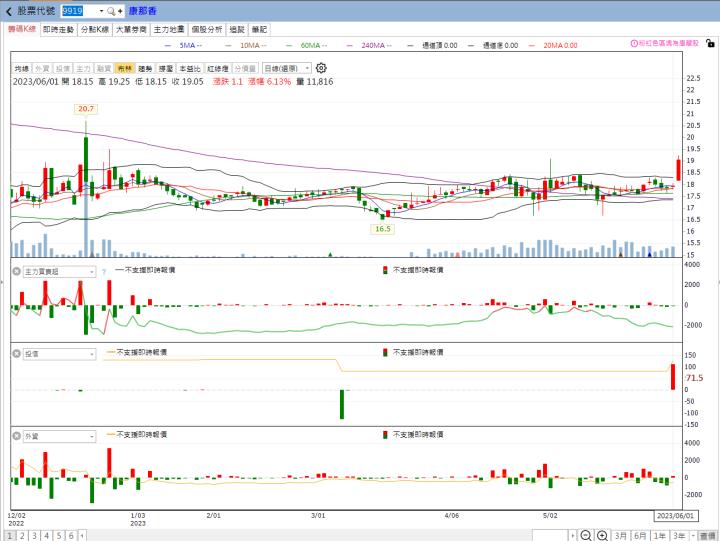Open the 追蹤 tab
The image size is (720, 541).
point(237,29)
